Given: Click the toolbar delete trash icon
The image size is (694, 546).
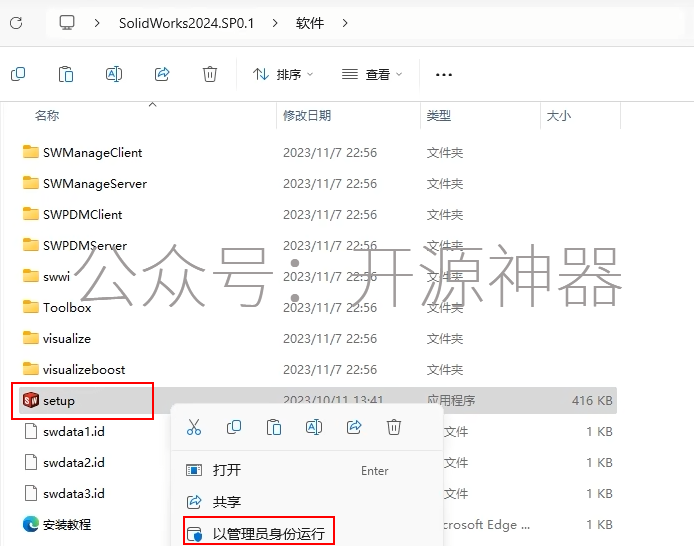Looking at the screenshot, I should (210, 74).
